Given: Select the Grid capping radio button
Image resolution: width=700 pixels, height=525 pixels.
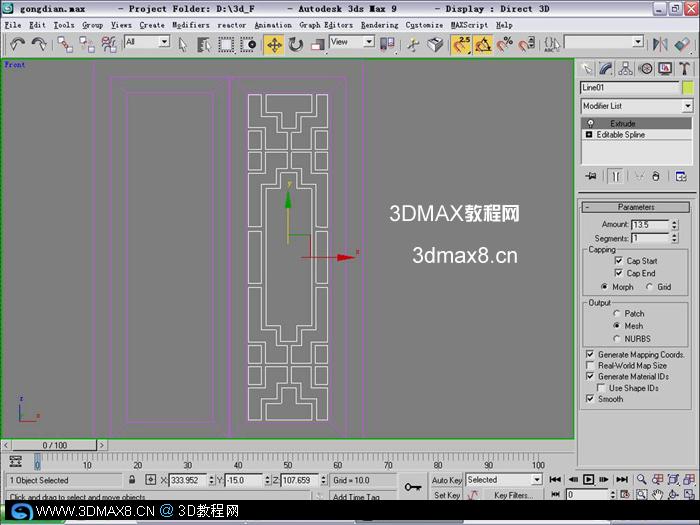Looking at the screenshot, I should [650, 286].
